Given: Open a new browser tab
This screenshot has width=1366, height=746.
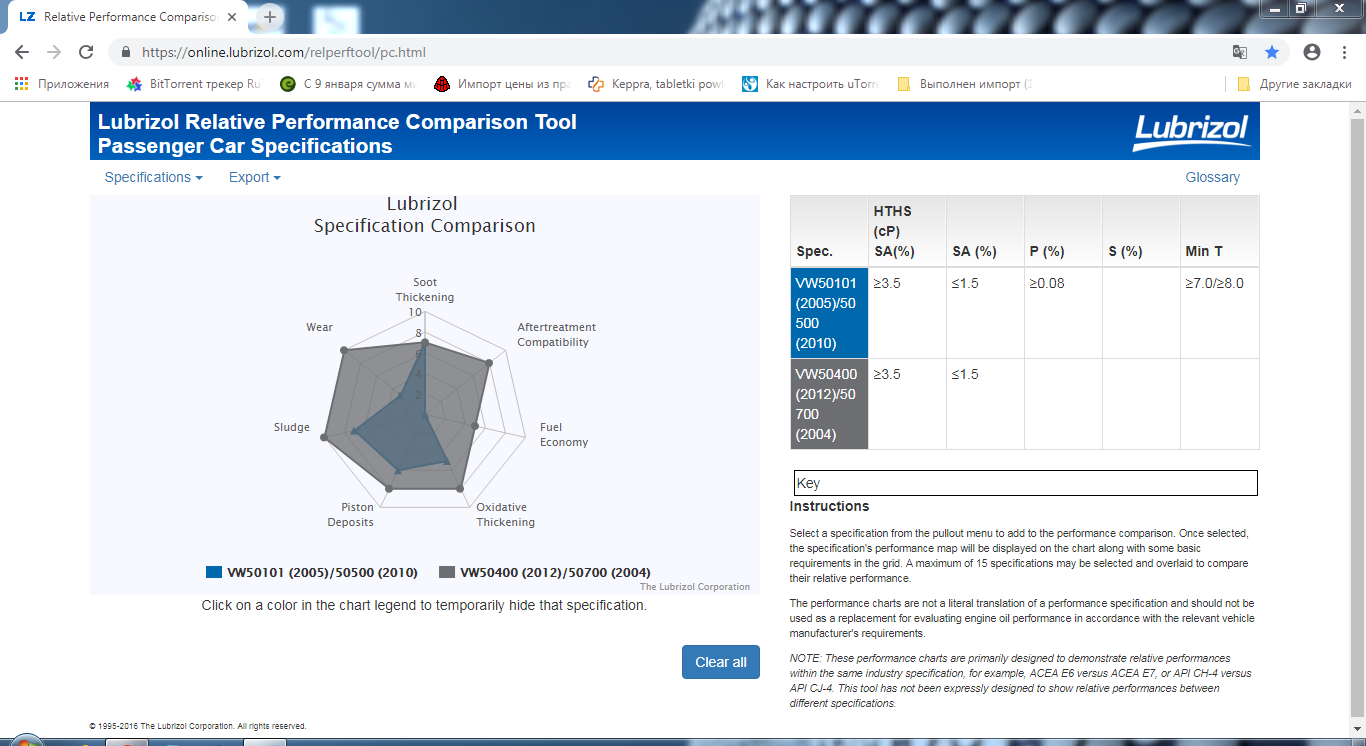Looking at the screenshot, I should (x=270, y=17).
